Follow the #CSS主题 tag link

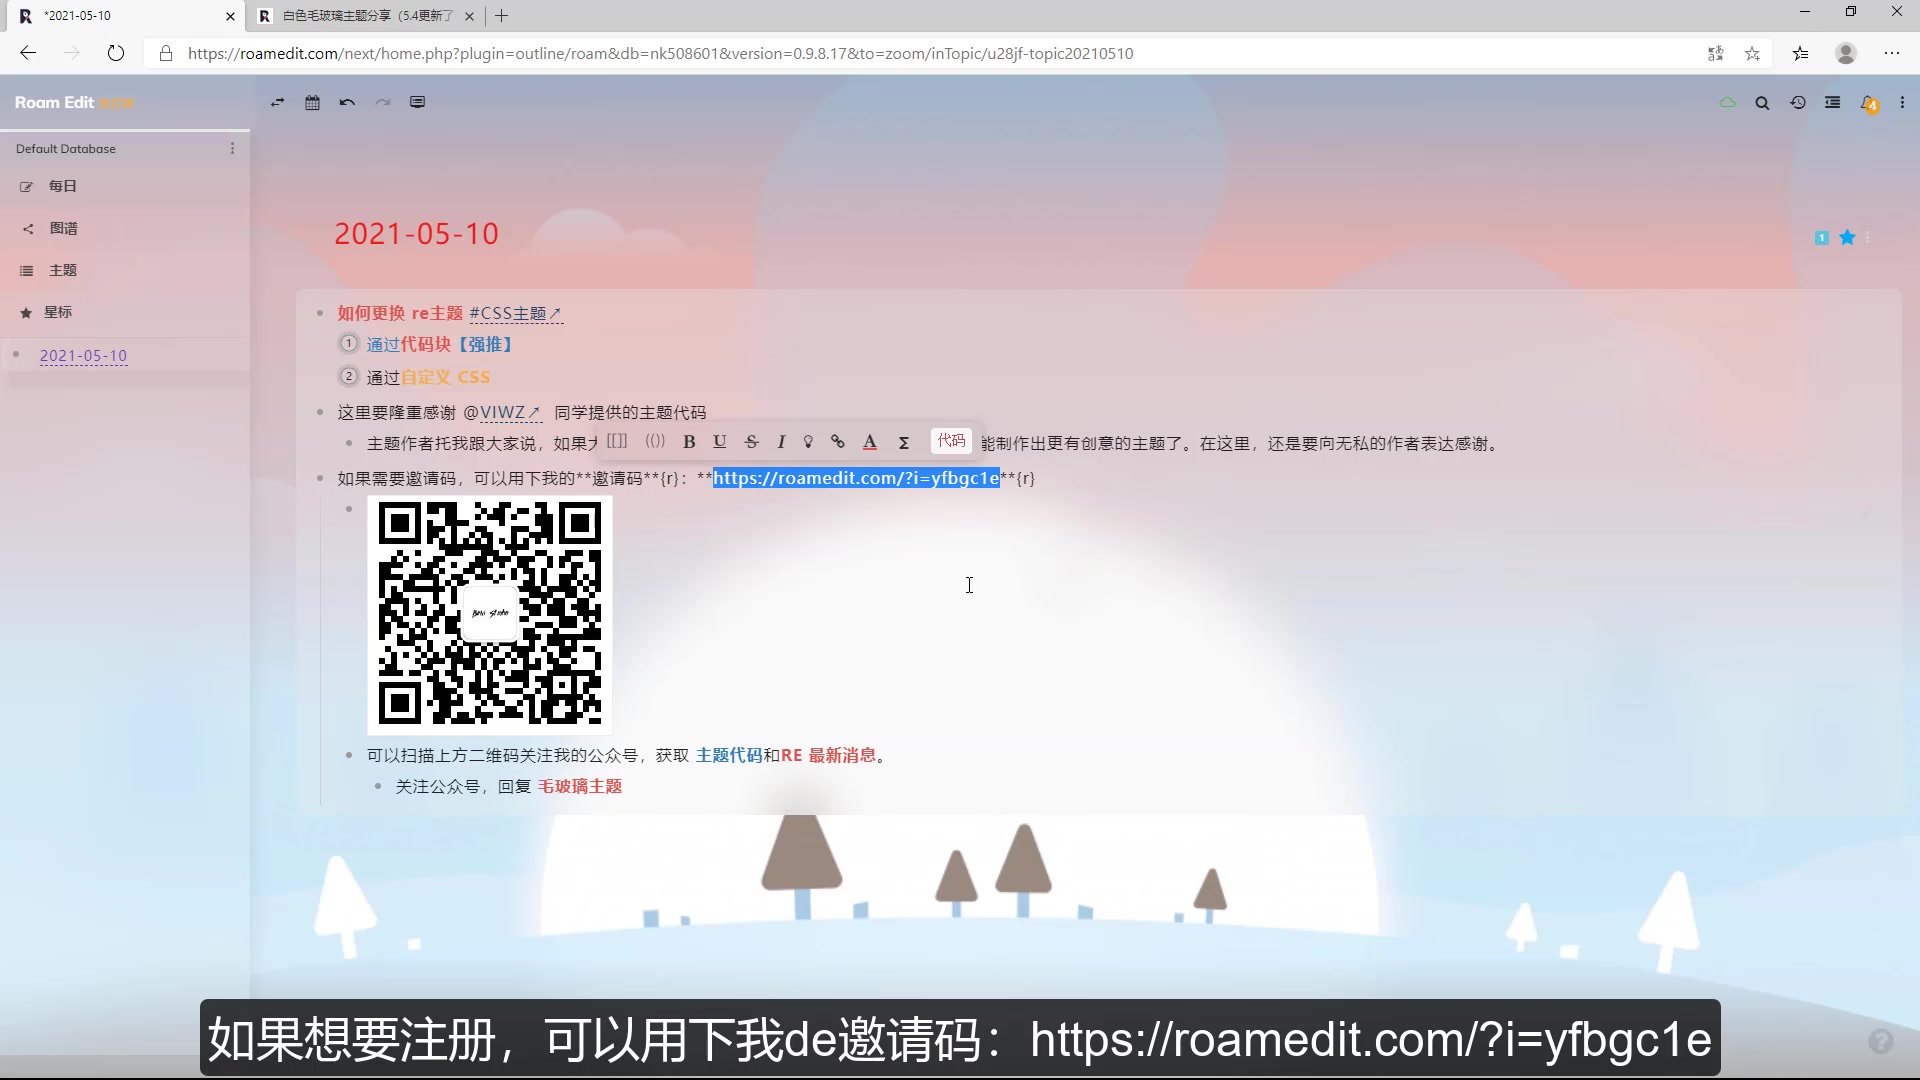click(x=515, y=313)
